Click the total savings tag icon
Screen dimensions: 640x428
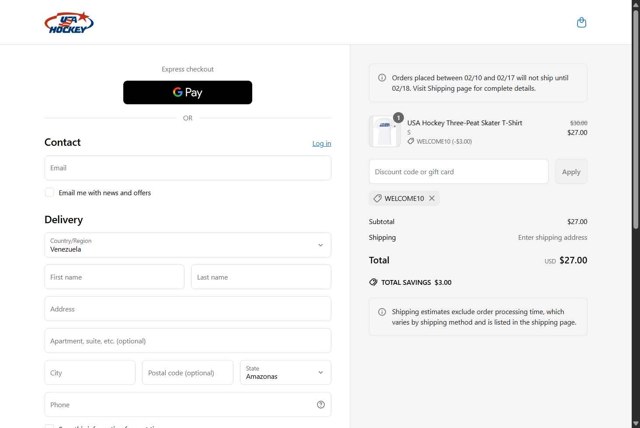point(373,282)
